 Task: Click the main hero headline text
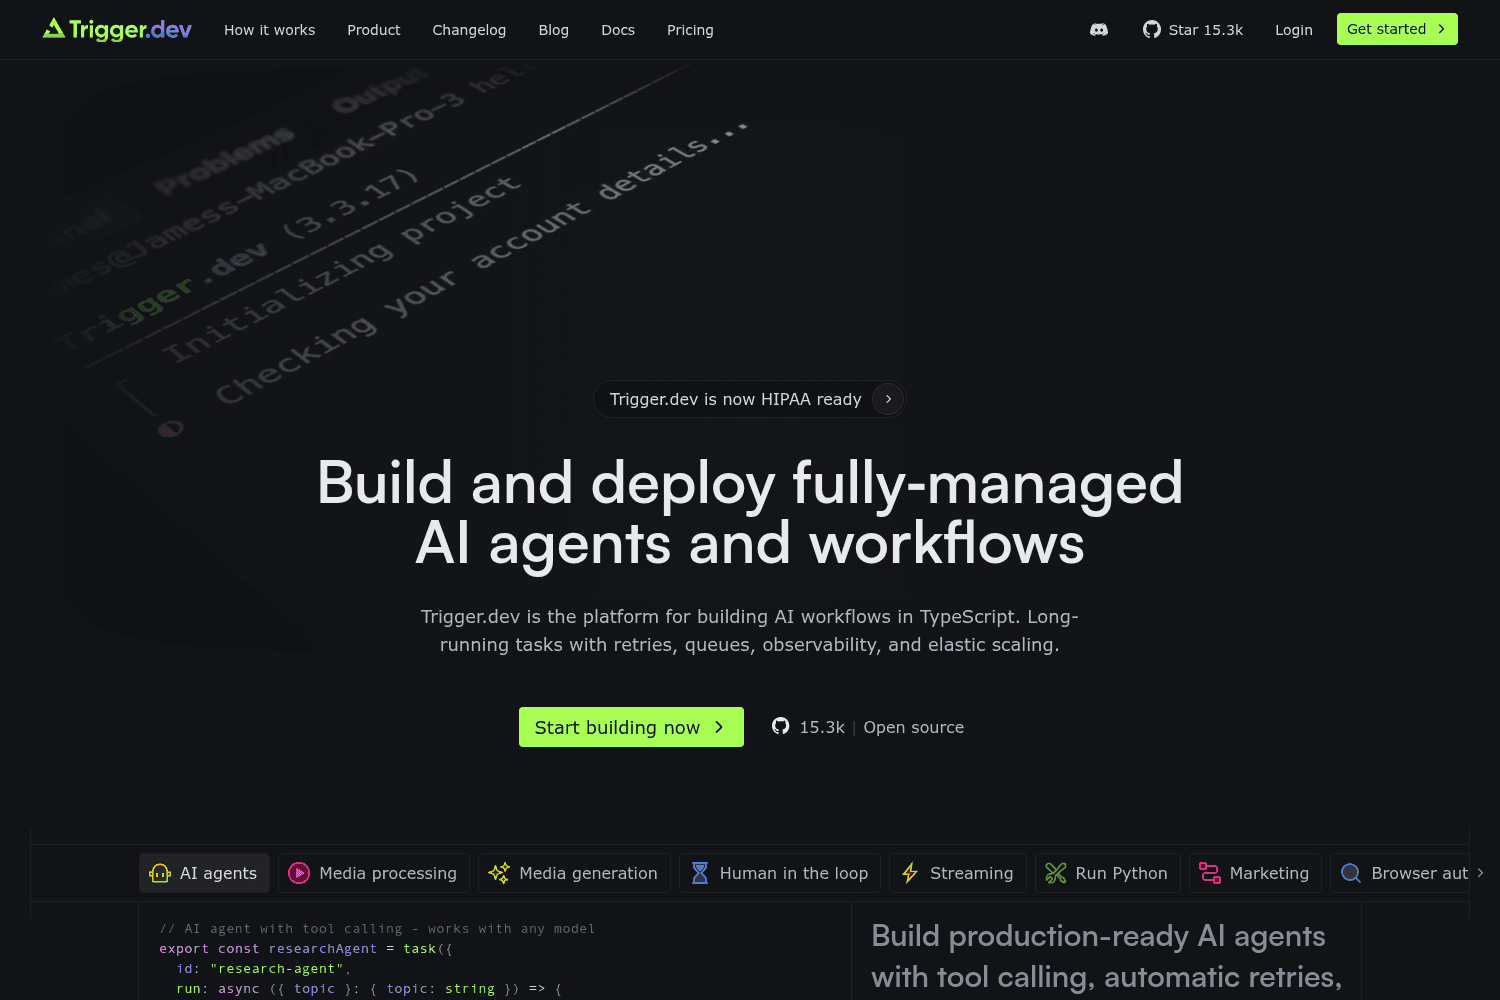click(750, 513)
